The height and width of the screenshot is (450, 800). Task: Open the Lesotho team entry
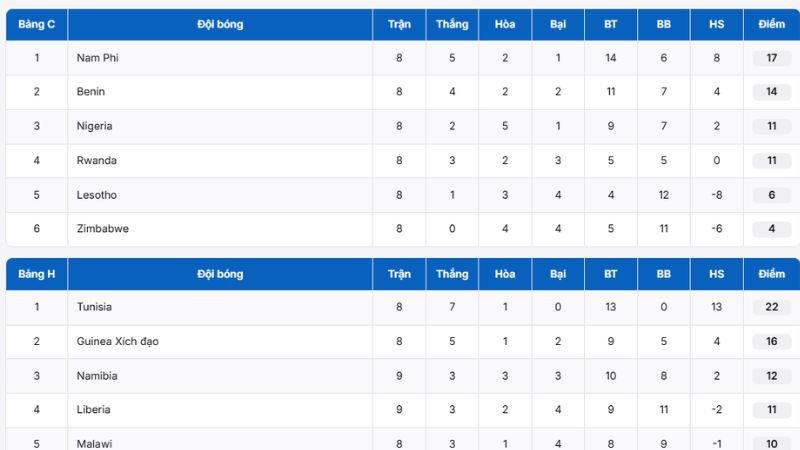tap(96, 195)
